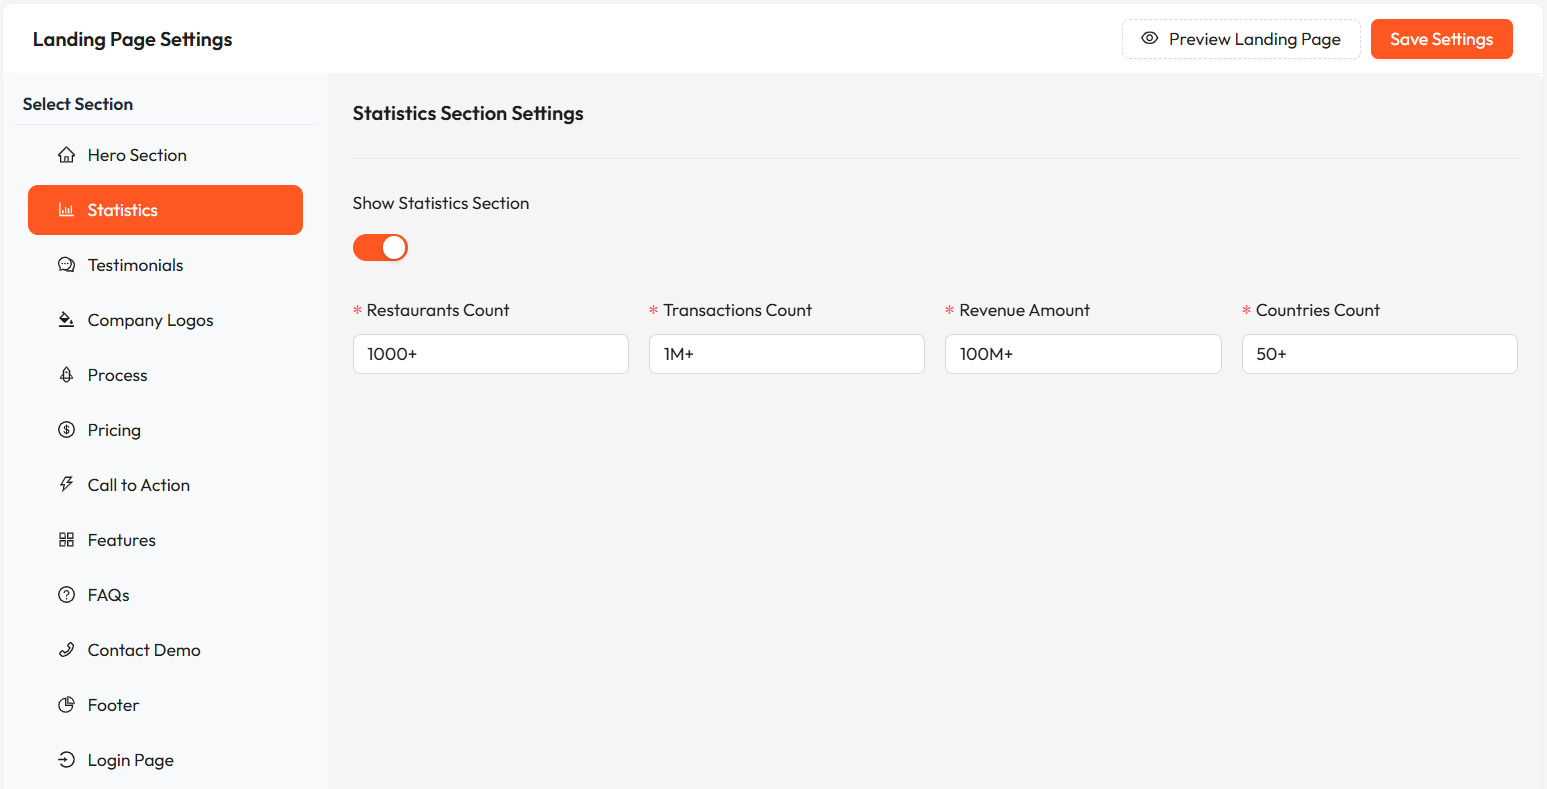Select the Footer section

165,705
